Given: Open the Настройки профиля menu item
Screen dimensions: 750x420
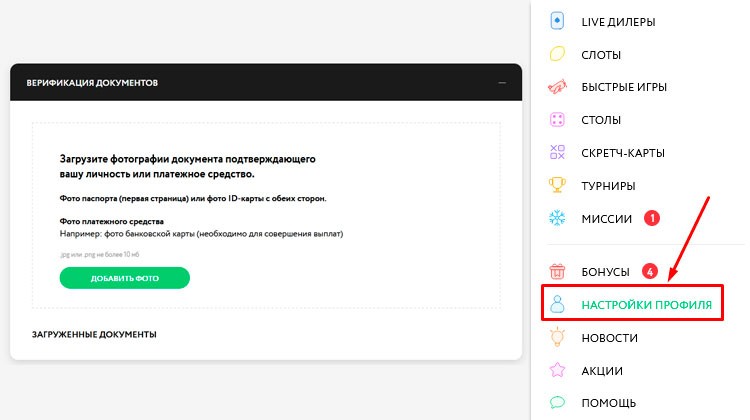Looking at the screenshot, I should (647, 305).
